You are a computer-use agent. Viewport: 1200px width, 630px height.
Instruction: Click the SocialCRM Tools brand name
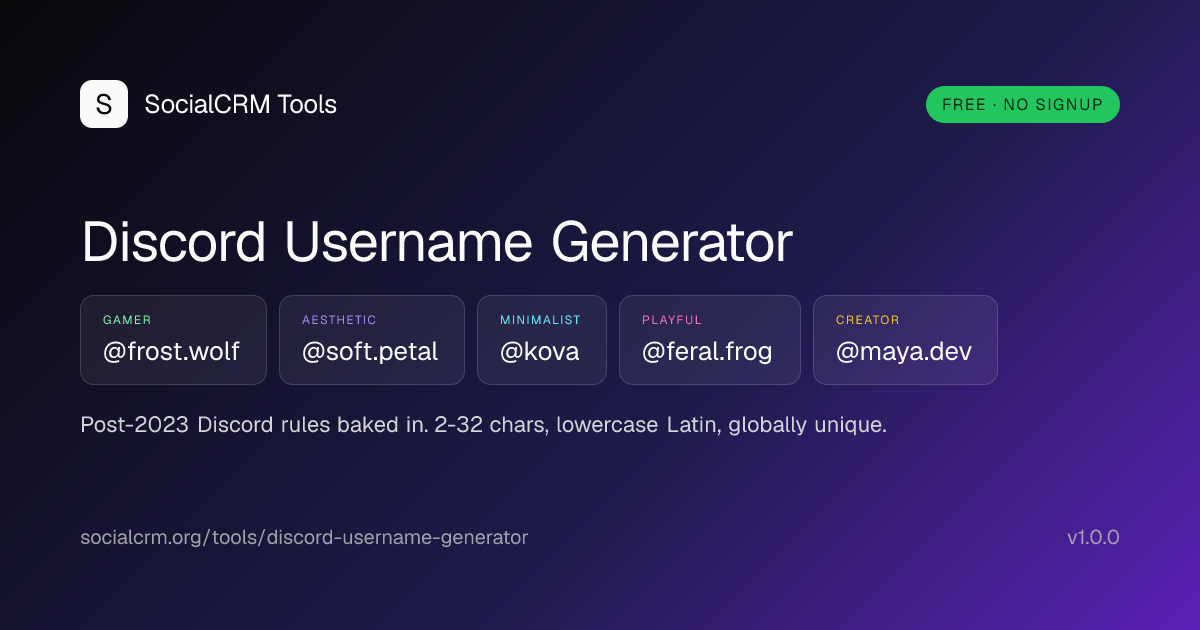(x=241, y=104)
